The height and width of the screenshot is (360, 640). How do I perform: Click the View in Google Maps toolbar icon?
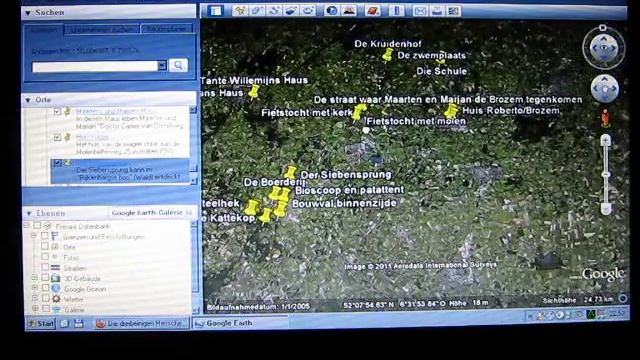click(453, 11)
